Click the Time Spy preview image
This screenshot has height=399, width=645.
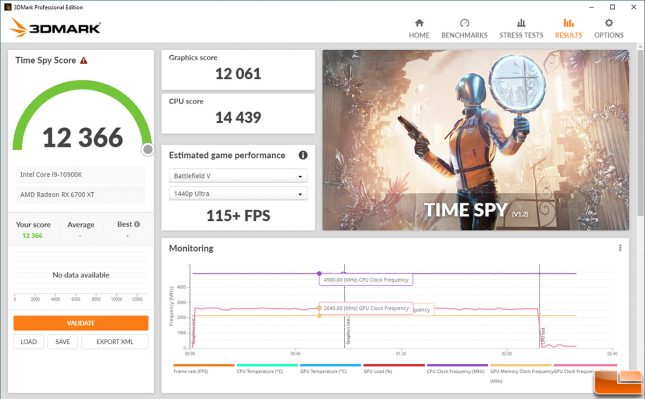point(476,140)
